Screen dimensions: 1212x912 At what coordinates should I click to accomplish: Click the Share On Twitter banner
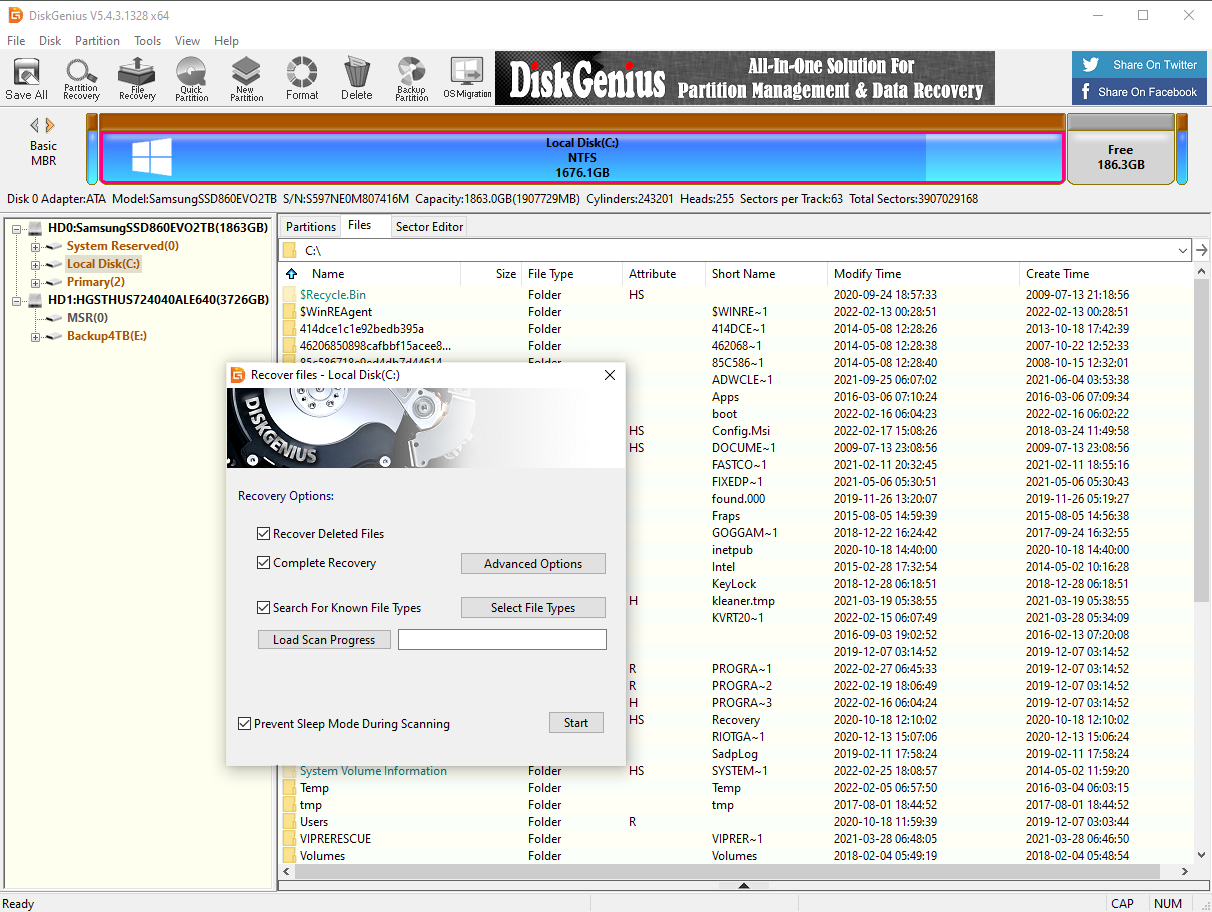1140,64
